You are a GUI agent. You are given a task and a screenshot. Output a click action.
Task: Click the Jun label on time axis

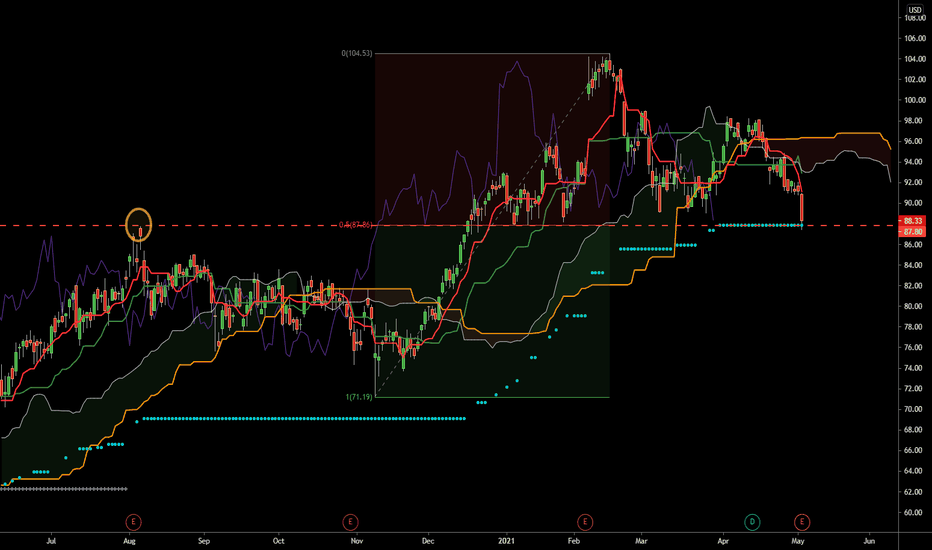click(x=869, y=541)
